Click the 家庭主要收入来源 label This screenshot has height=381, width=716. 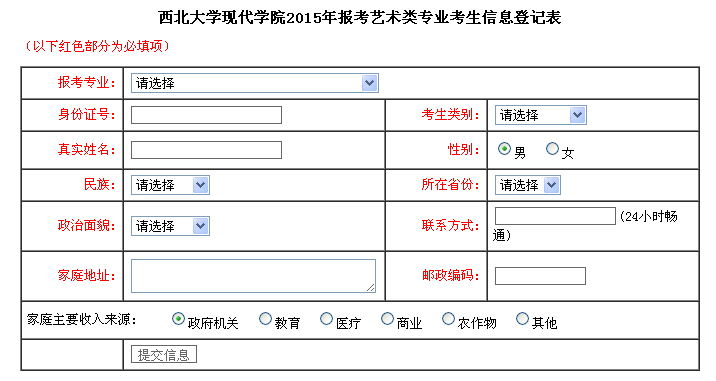(x=82, y=319)
